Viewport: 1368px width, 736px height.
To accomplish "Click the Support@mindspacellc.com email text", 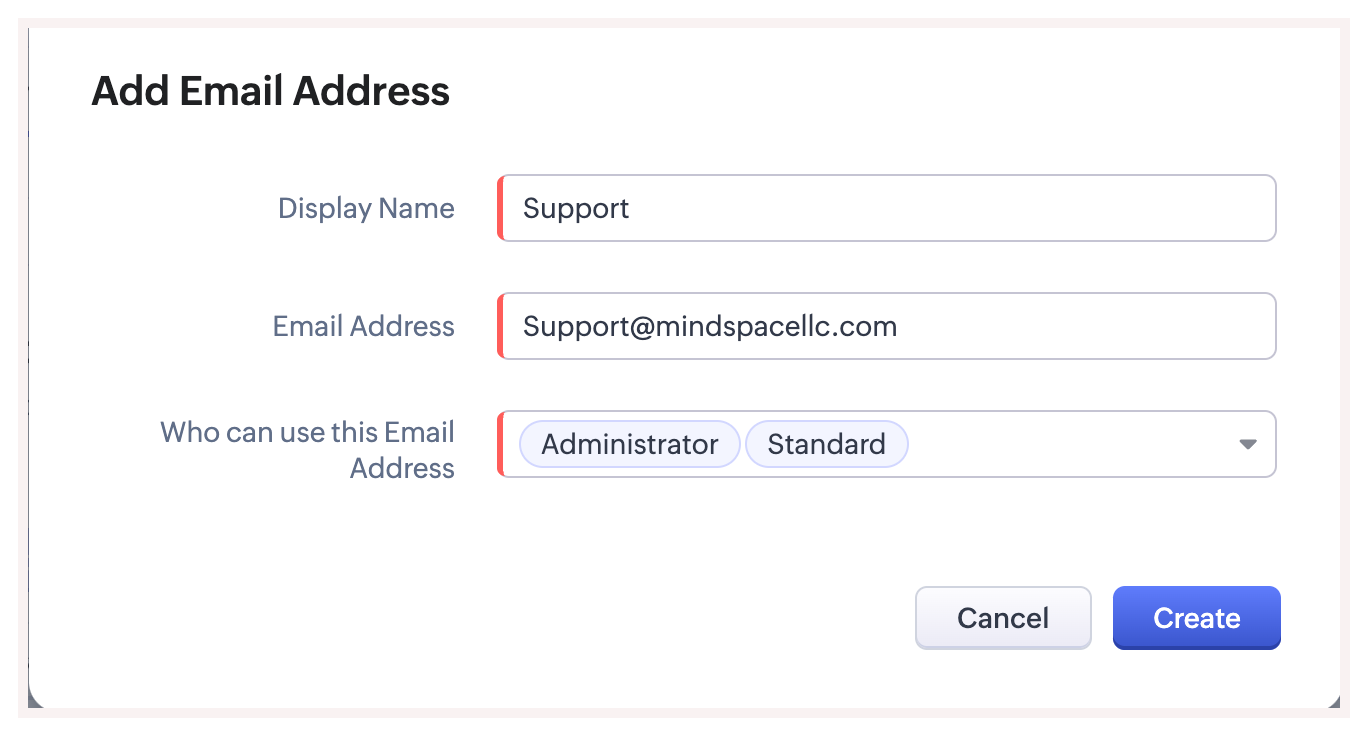I will click(x=709, y=326).
